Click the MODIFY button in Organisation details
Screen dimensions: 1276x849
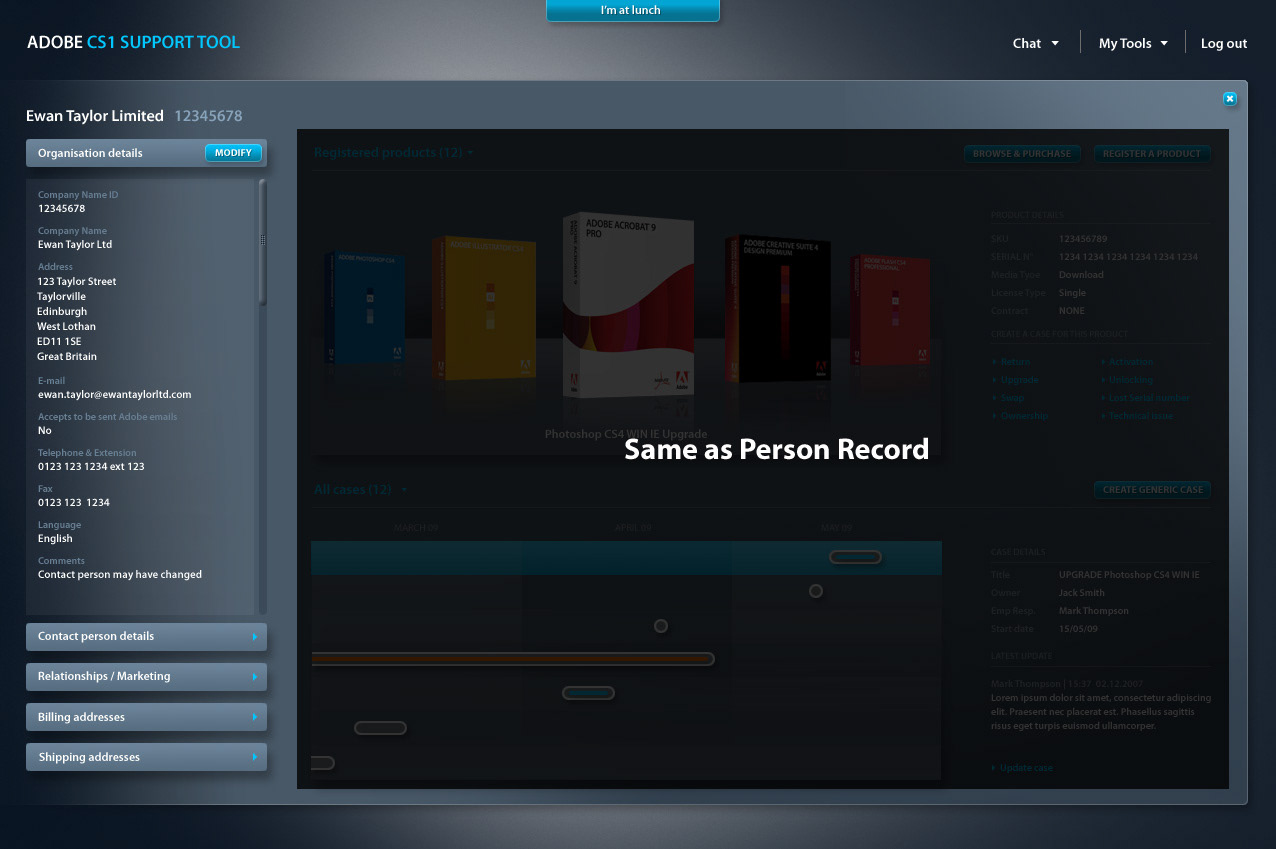point(233,153)
